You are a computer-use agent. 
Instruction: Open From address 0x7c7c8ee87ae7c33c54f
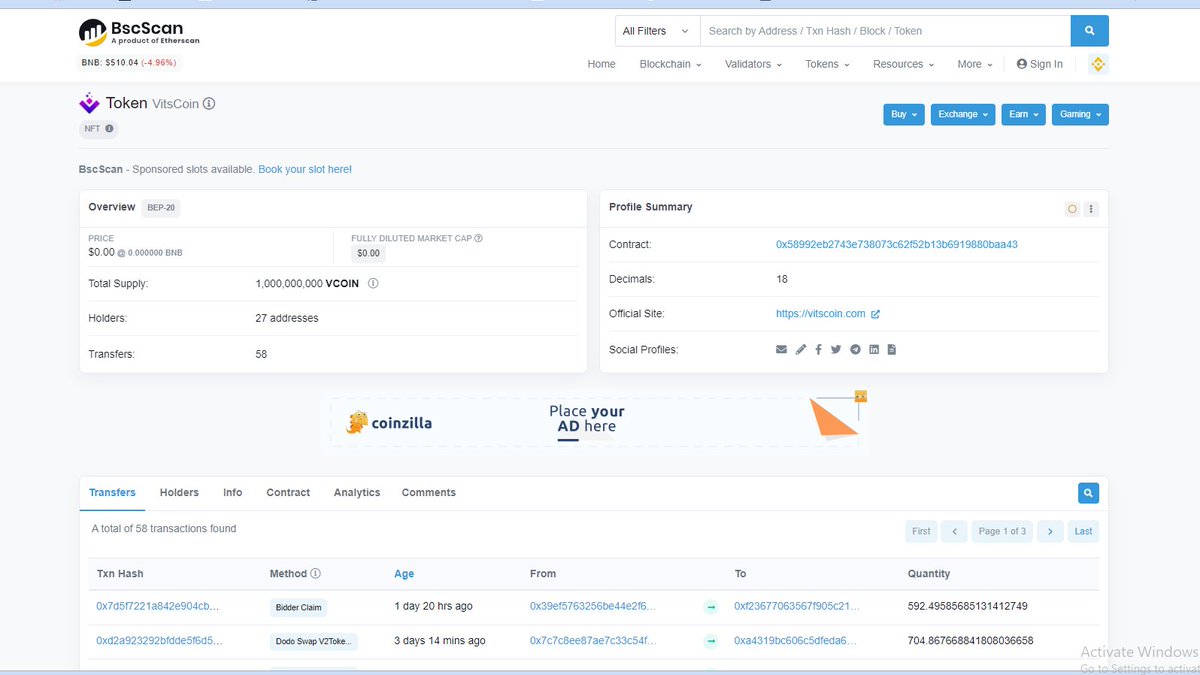(593, 641)
